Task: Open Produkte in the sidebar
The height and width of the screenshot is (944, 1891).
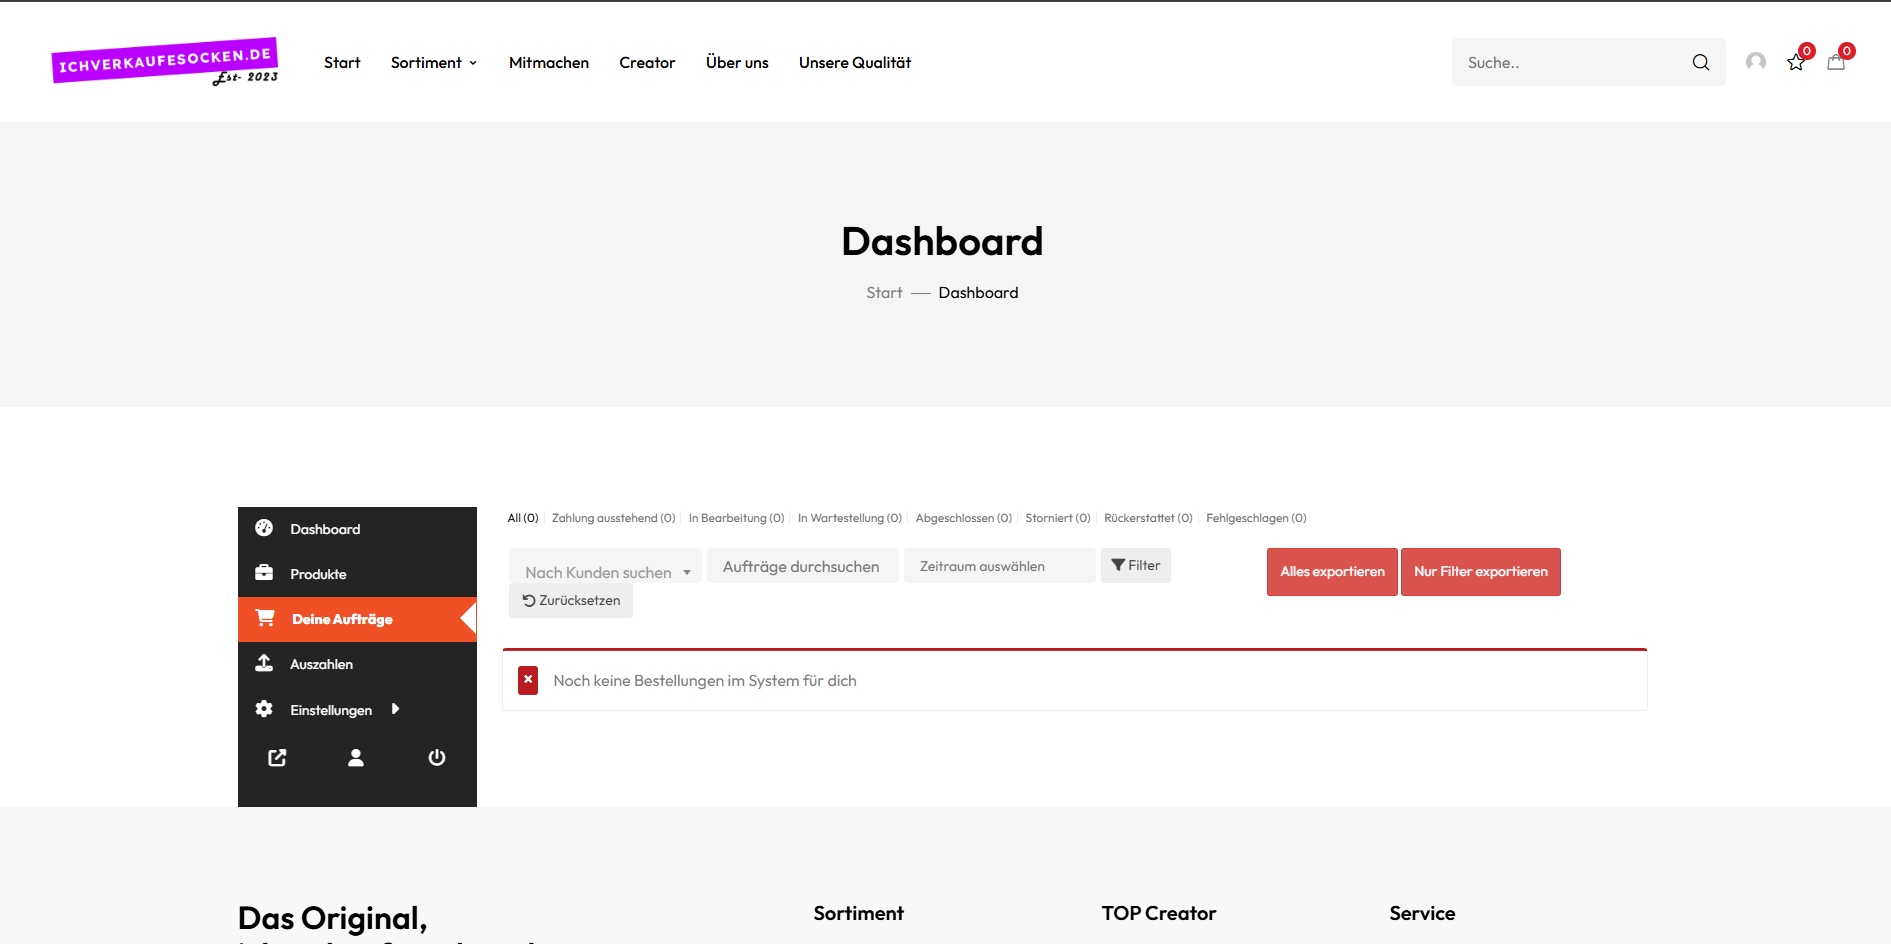Action: coord(318,574)
